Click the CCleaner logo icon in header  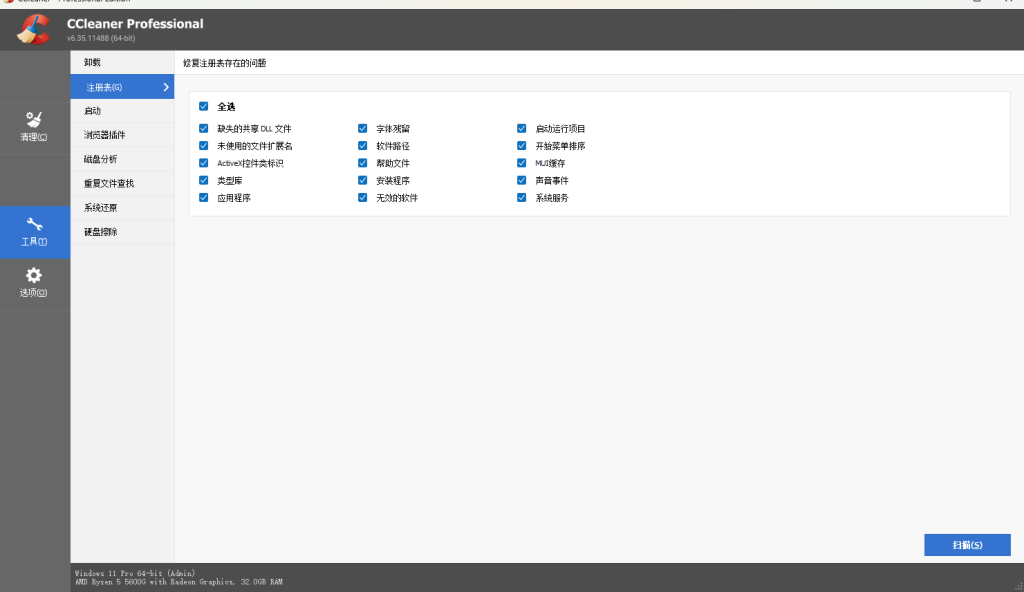pyautogui.click(x=33, y=30)
